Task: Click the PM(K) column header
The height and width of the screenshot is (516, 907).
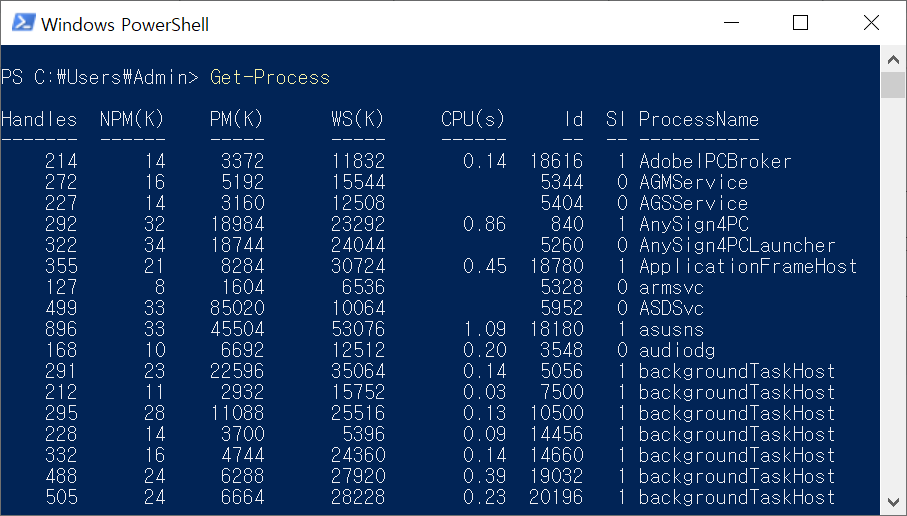Action: tap(236, 120)
